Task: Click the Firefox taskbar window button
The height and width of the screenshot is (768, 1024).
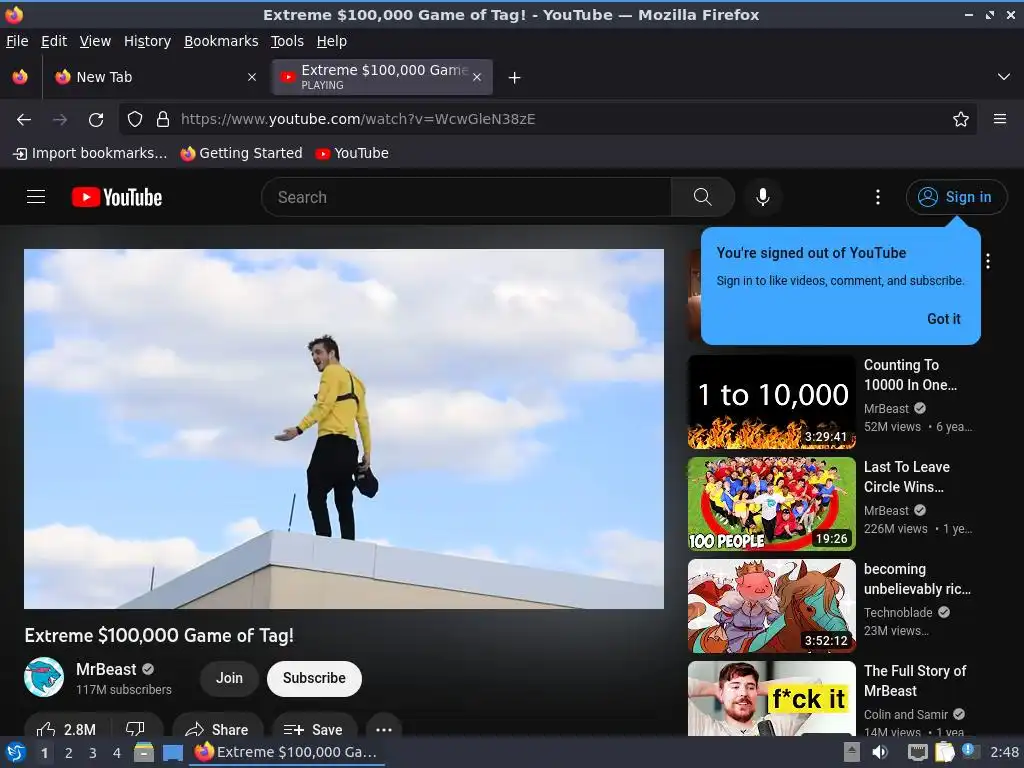Action: (x=287, y=752)
